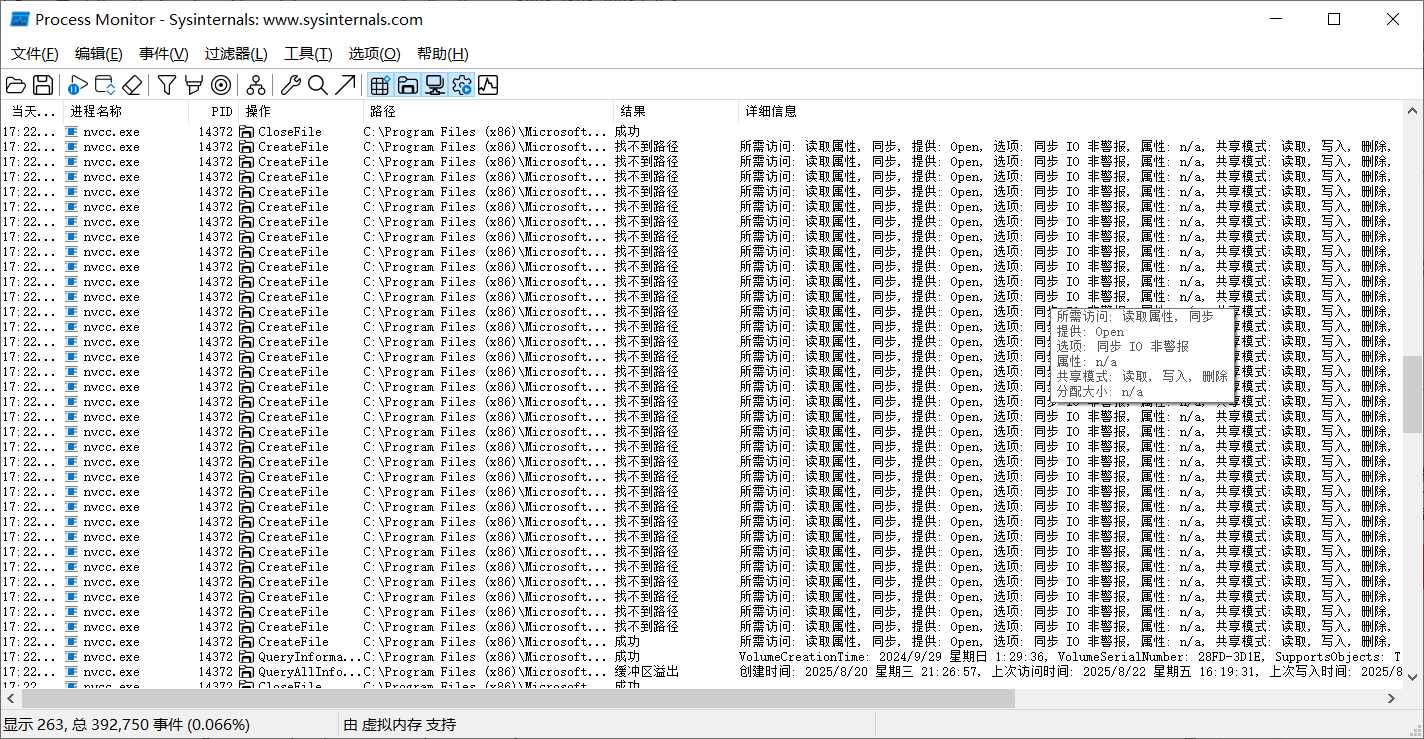Click the 由 虚拟内存 支持 status entry

point(399,725)
